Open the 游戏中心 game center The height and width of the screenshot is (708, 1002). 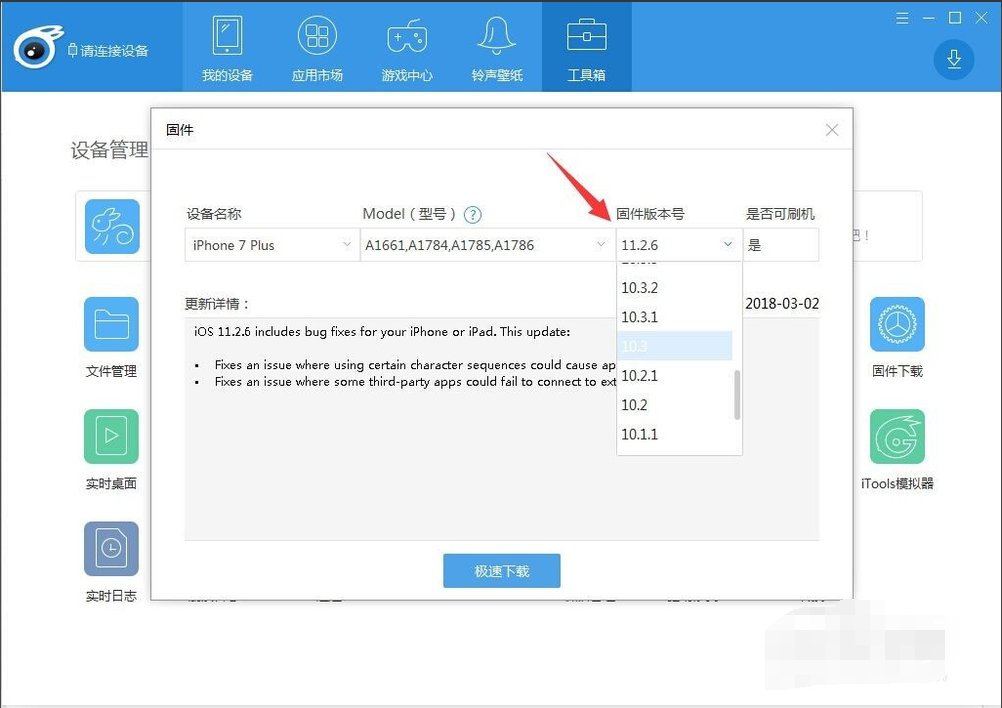click(406, 46)
